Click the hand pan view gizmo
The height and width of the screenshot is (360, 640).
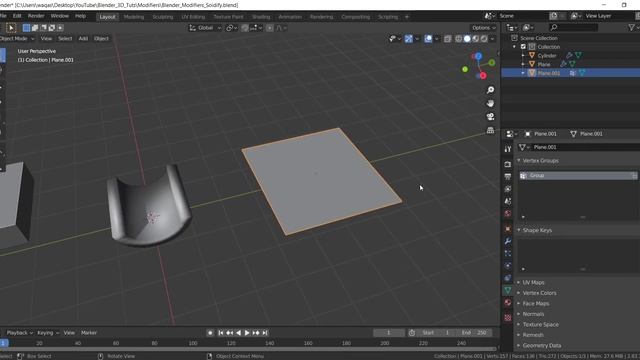coord(490,103)
